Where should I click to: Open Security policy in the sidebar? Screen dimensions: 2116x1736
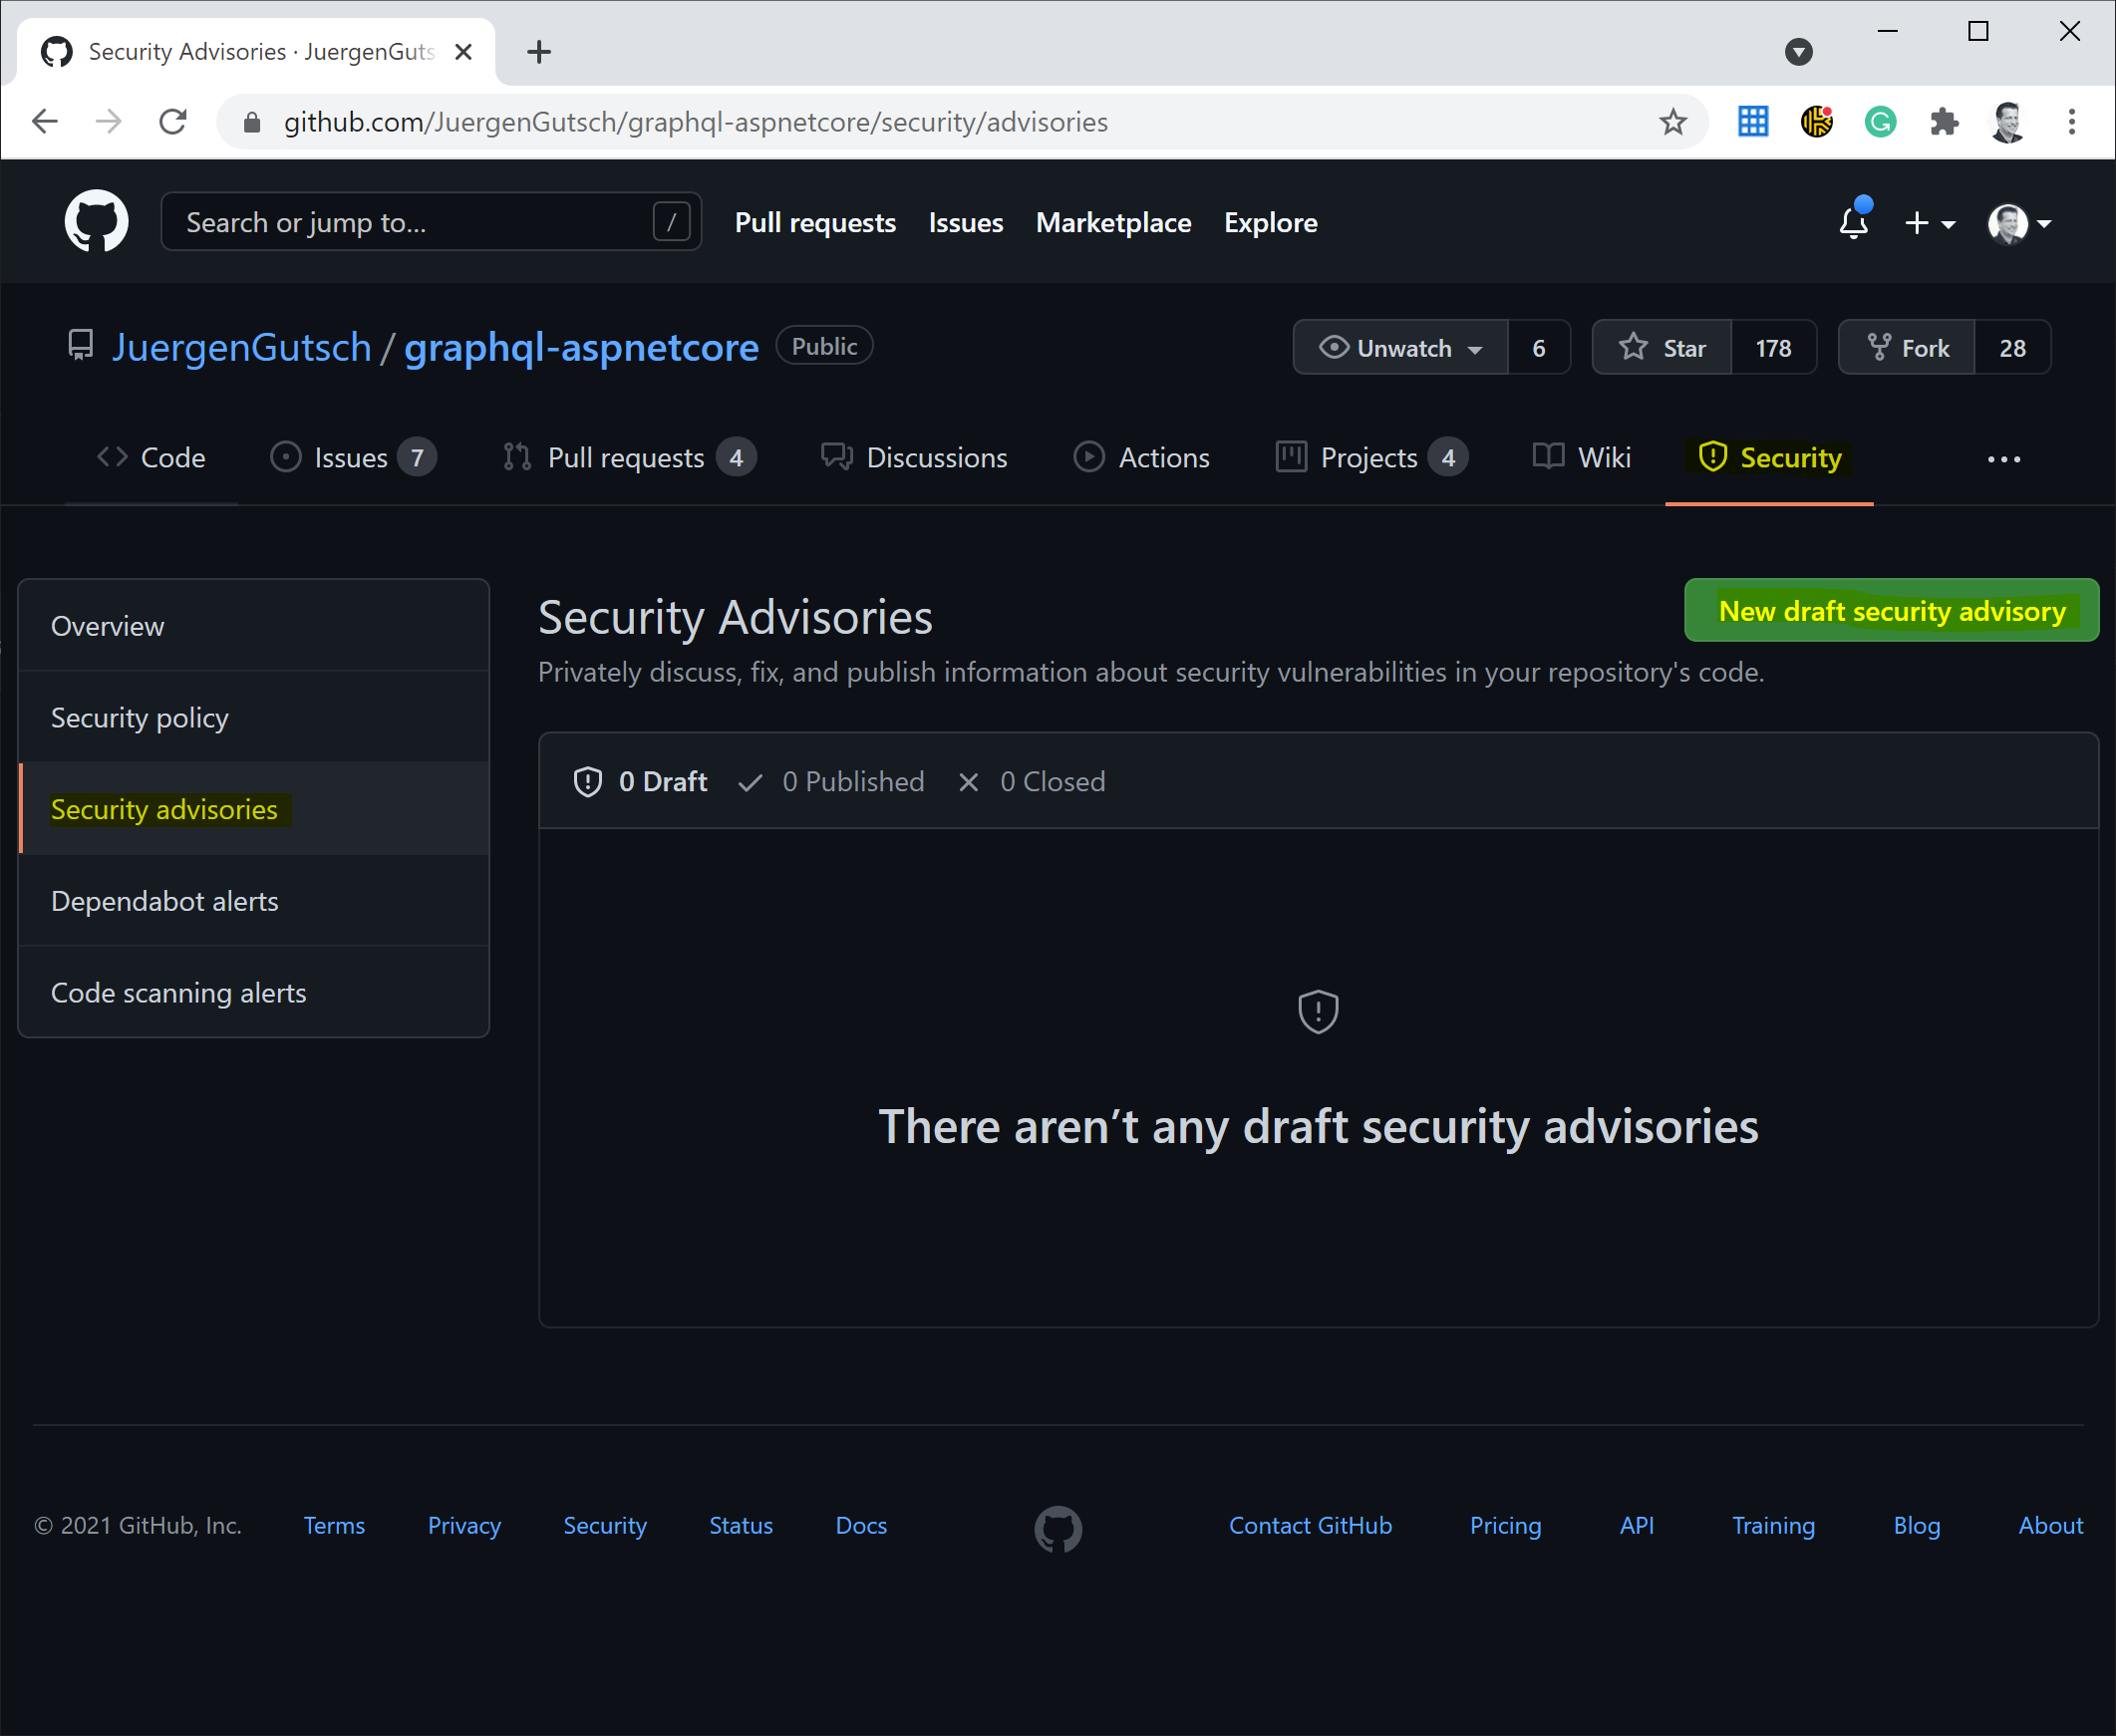coord(254,718)
